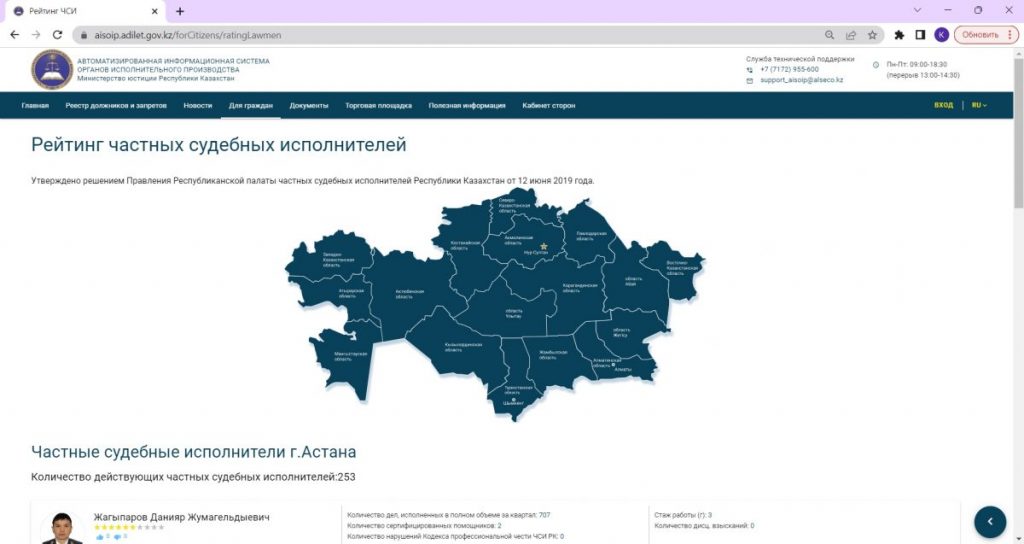Open the Новости menu item

(197, 105)
